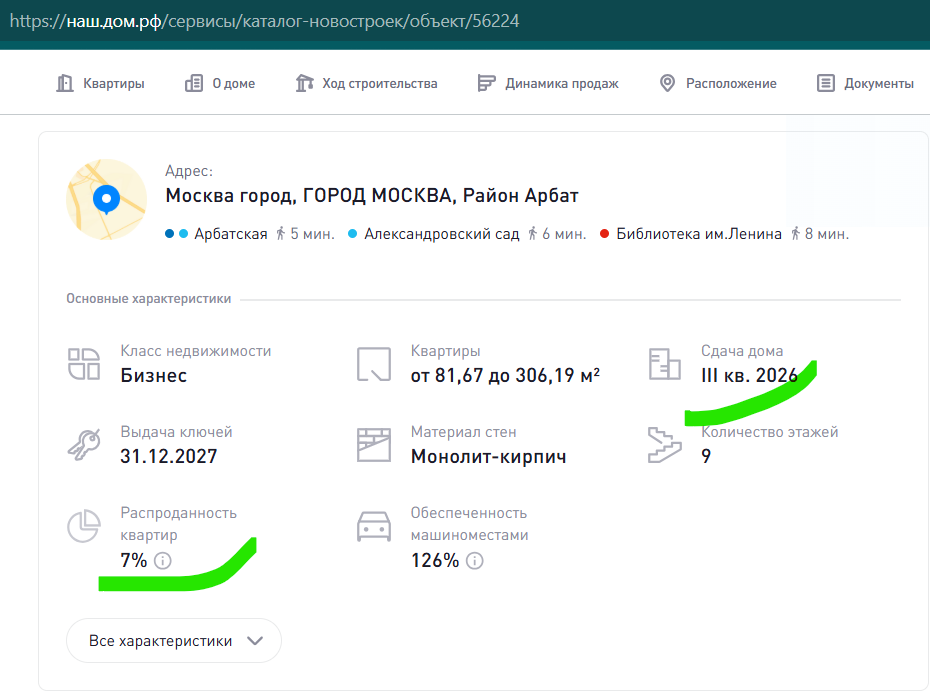This screenshot has height=695, width=930.
Task: Click the Сдача дома building icon
Action: click(664, 364)
